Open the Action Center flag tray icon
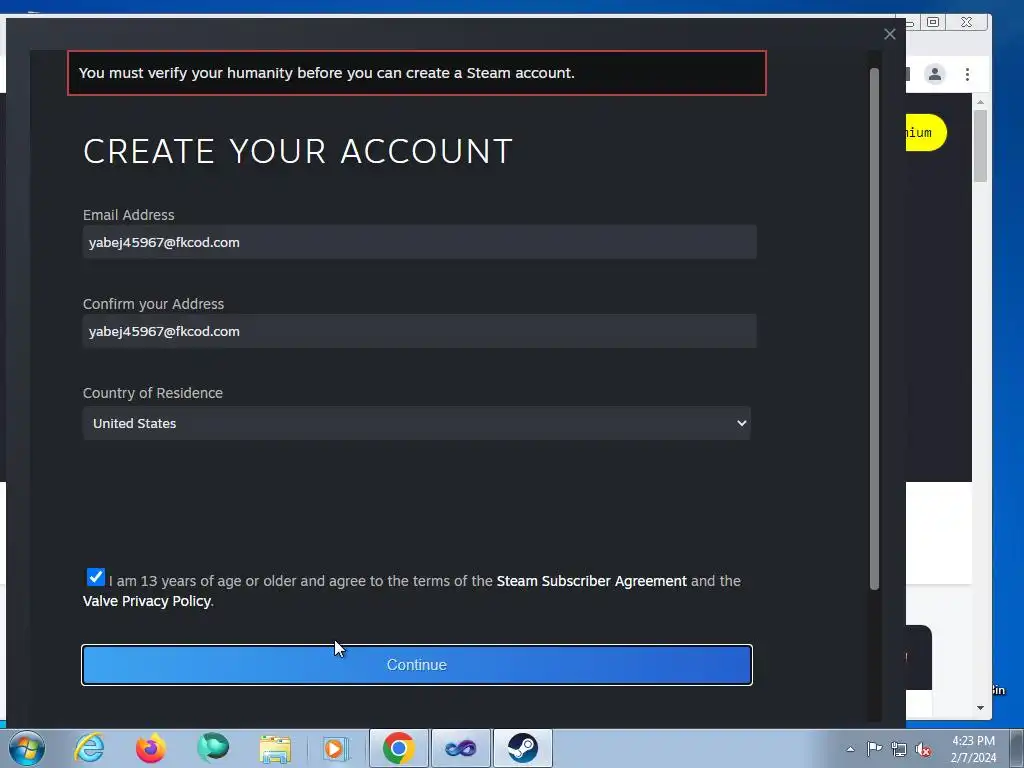The height and width of the screenshot is (768, 1024). coord(874,749)
